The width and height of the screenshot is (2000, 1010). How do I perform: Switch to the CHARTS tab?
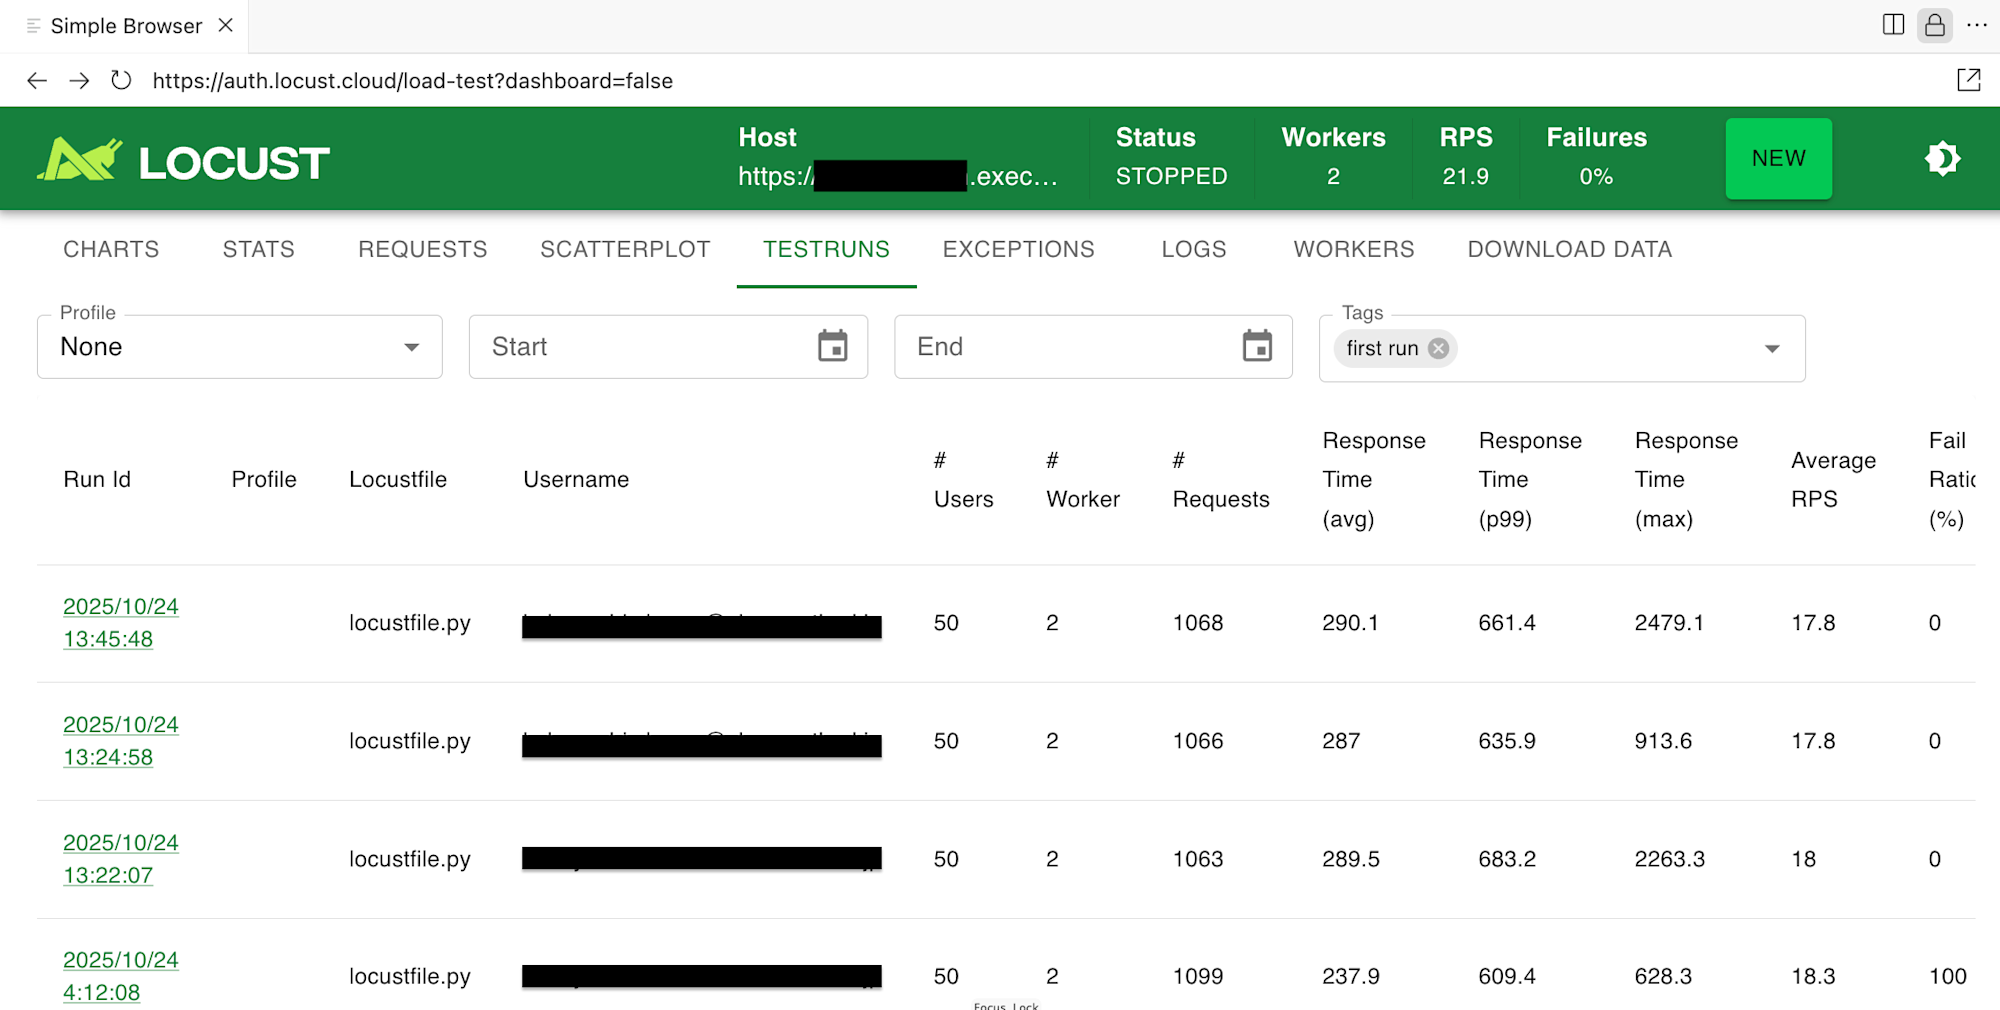111,249
